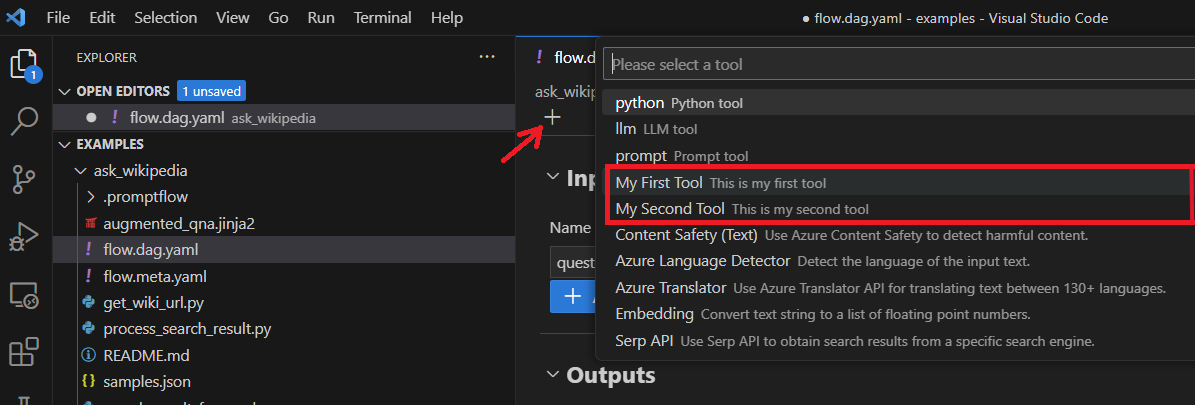This screenshot has height=405, width=1195.
Task: Open the Explorer activity bar icon
Action: (x=24, y=66)
